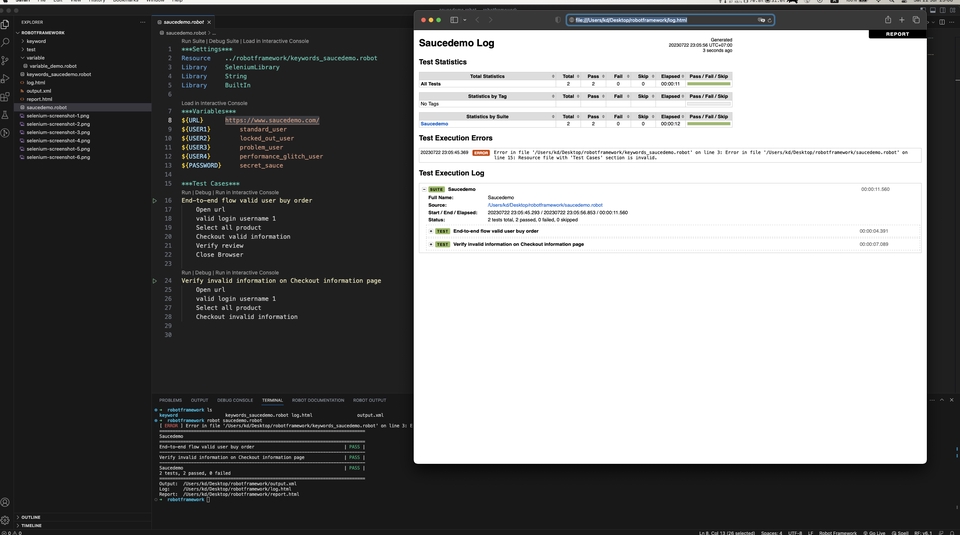Run test at line 16 gutter arrow
960x535 pixels.
point(155,201)
